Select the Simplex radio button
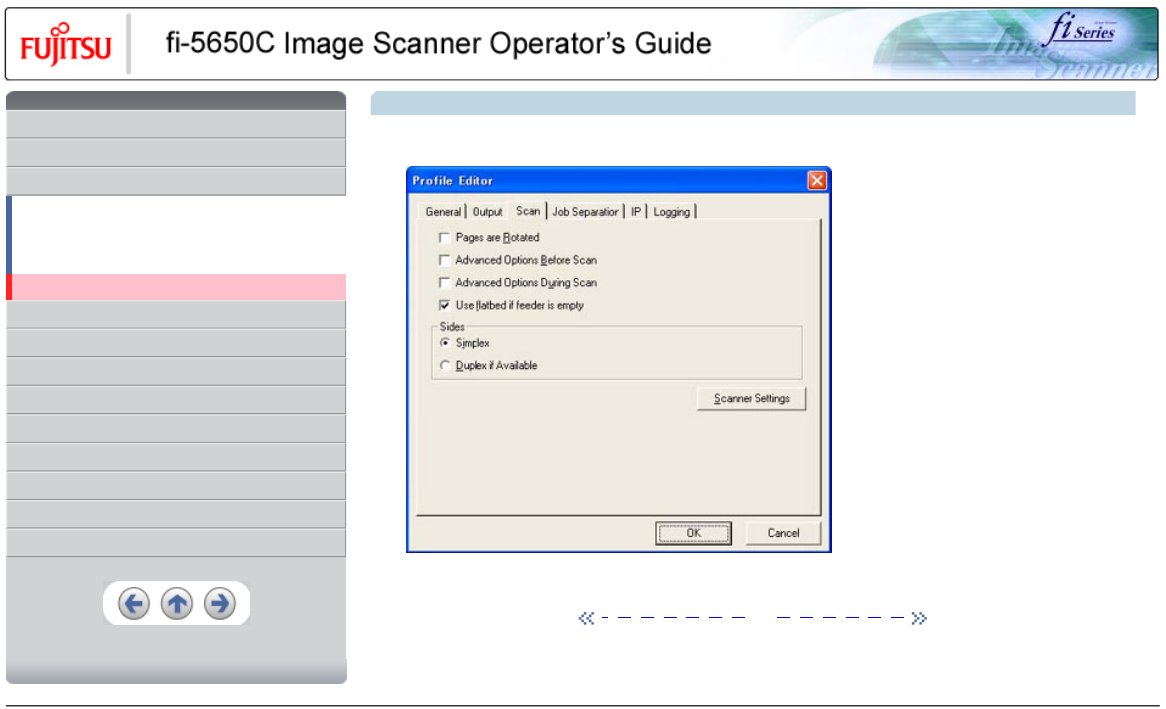This screenshot has height=709, width=1166. coord(445,343)
